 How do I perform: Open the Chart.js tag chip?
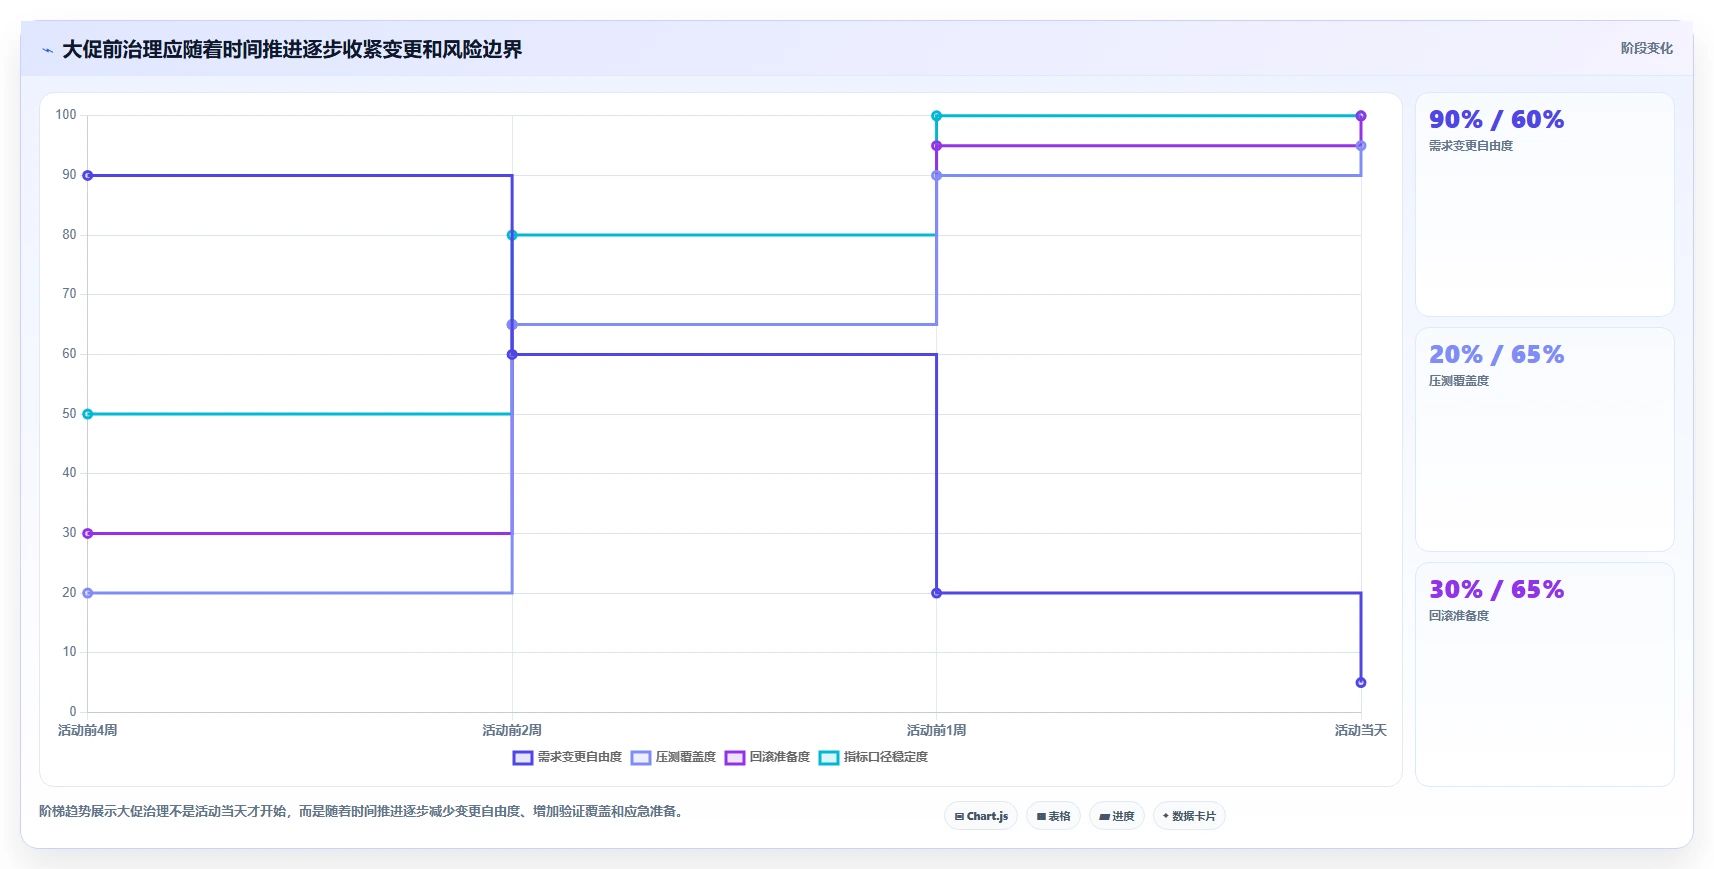click(x=981, y=816)
